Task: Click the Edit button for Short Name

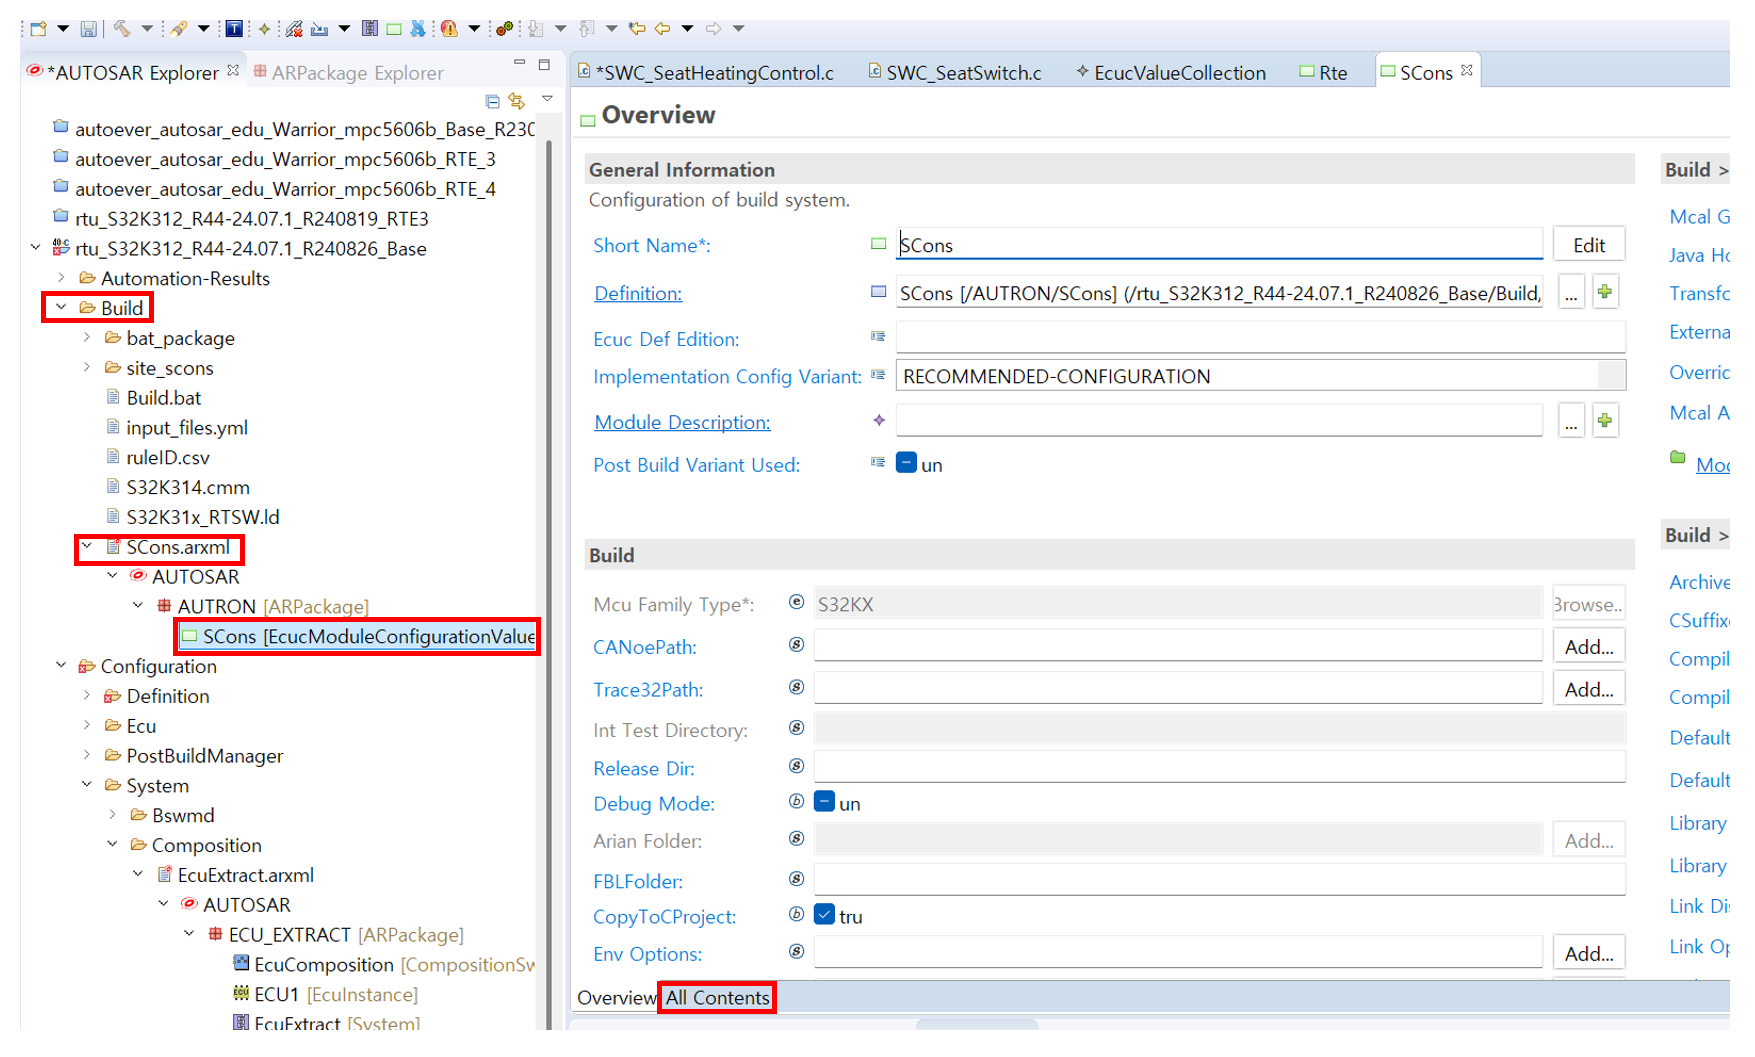Action: point(1588,245)
